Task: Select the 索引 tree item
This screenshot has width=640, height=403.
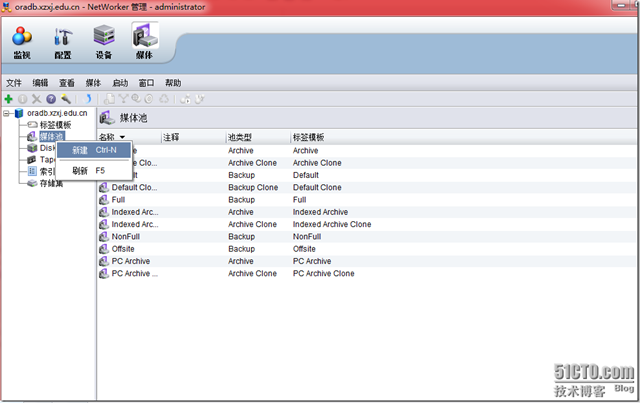Action: tap(47, 171)
